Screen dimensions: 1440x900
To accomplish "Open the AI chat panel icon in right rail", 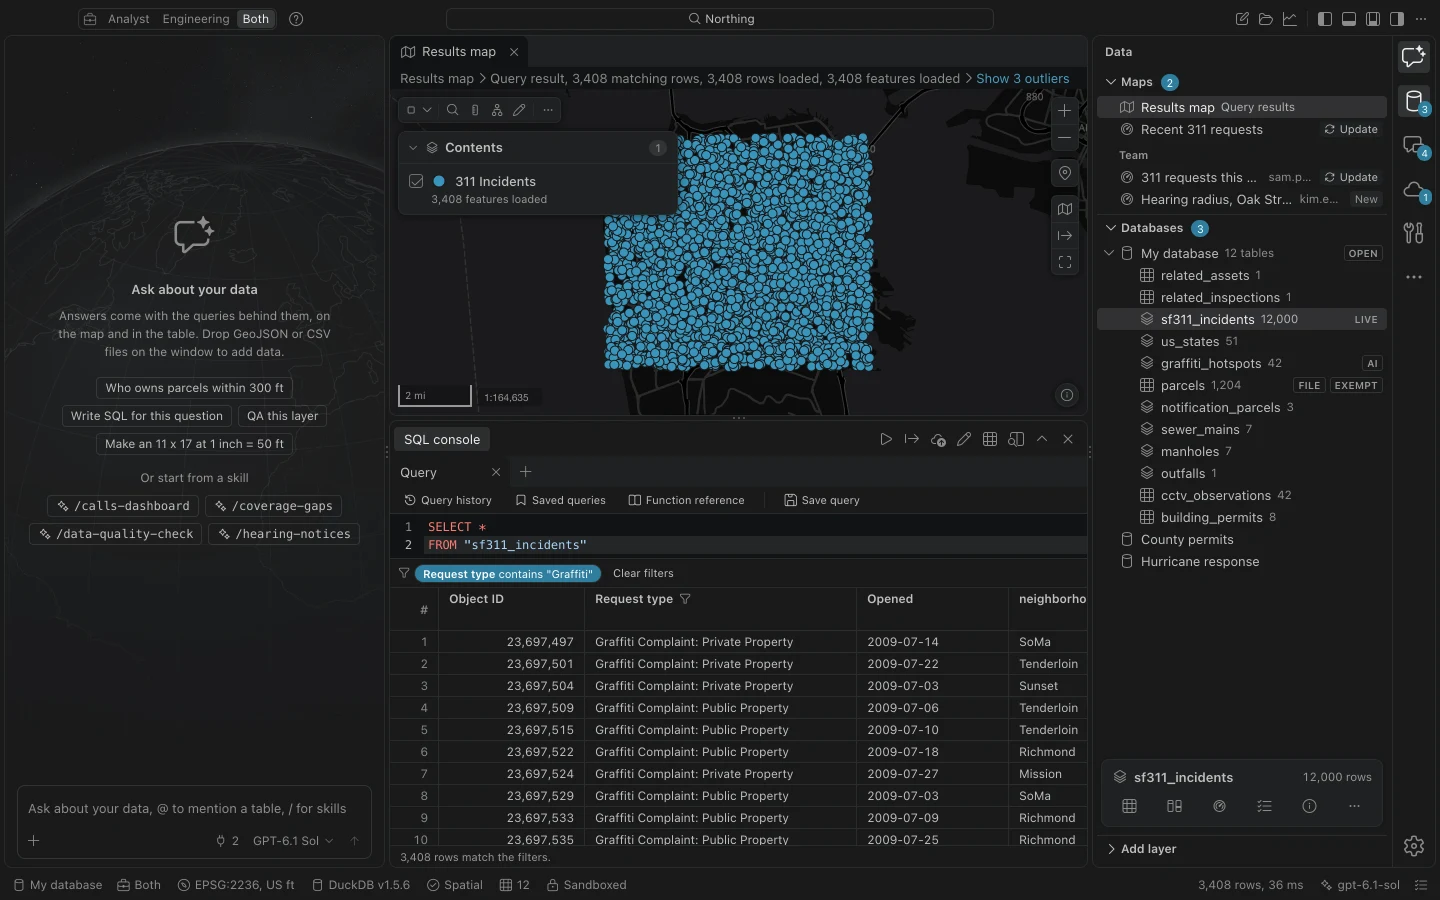I will pos(1414,57).
